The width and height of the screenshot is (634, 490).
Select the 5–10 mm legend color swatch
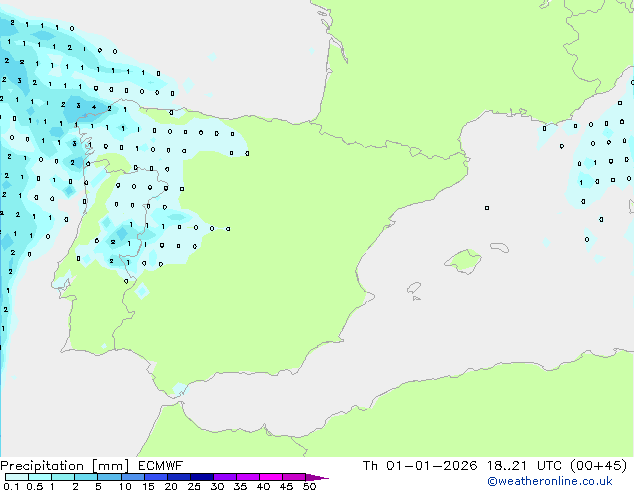point(109,477)
